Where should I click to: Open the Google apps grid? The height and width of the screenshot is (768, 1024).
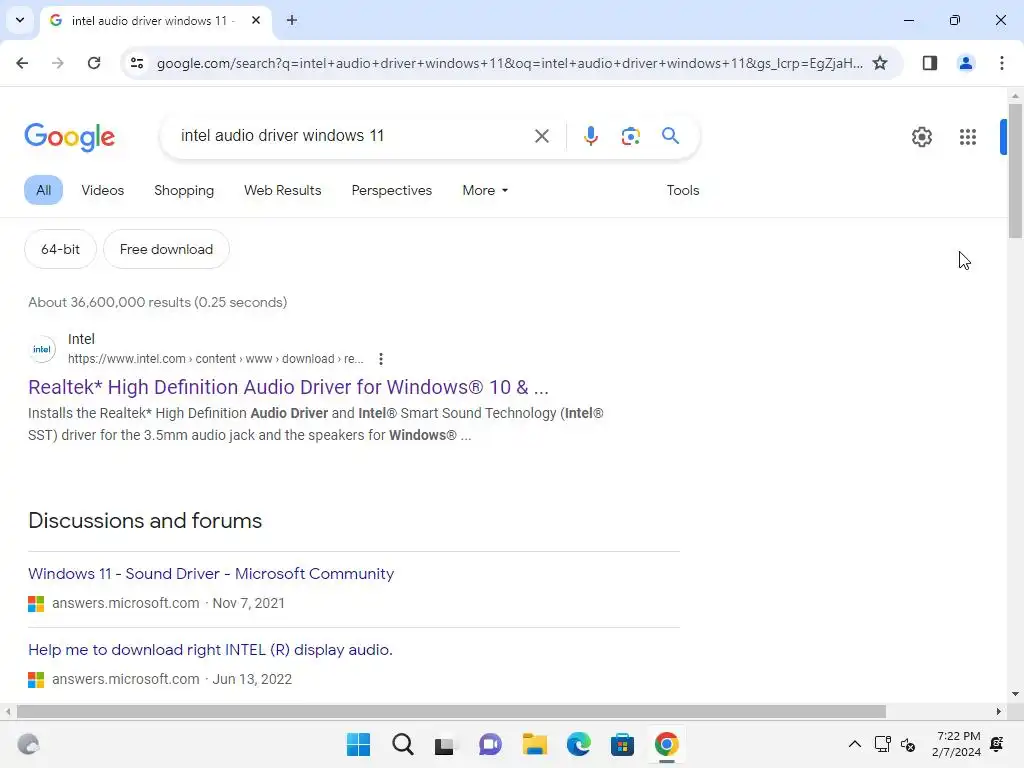[x=968, y=136]
